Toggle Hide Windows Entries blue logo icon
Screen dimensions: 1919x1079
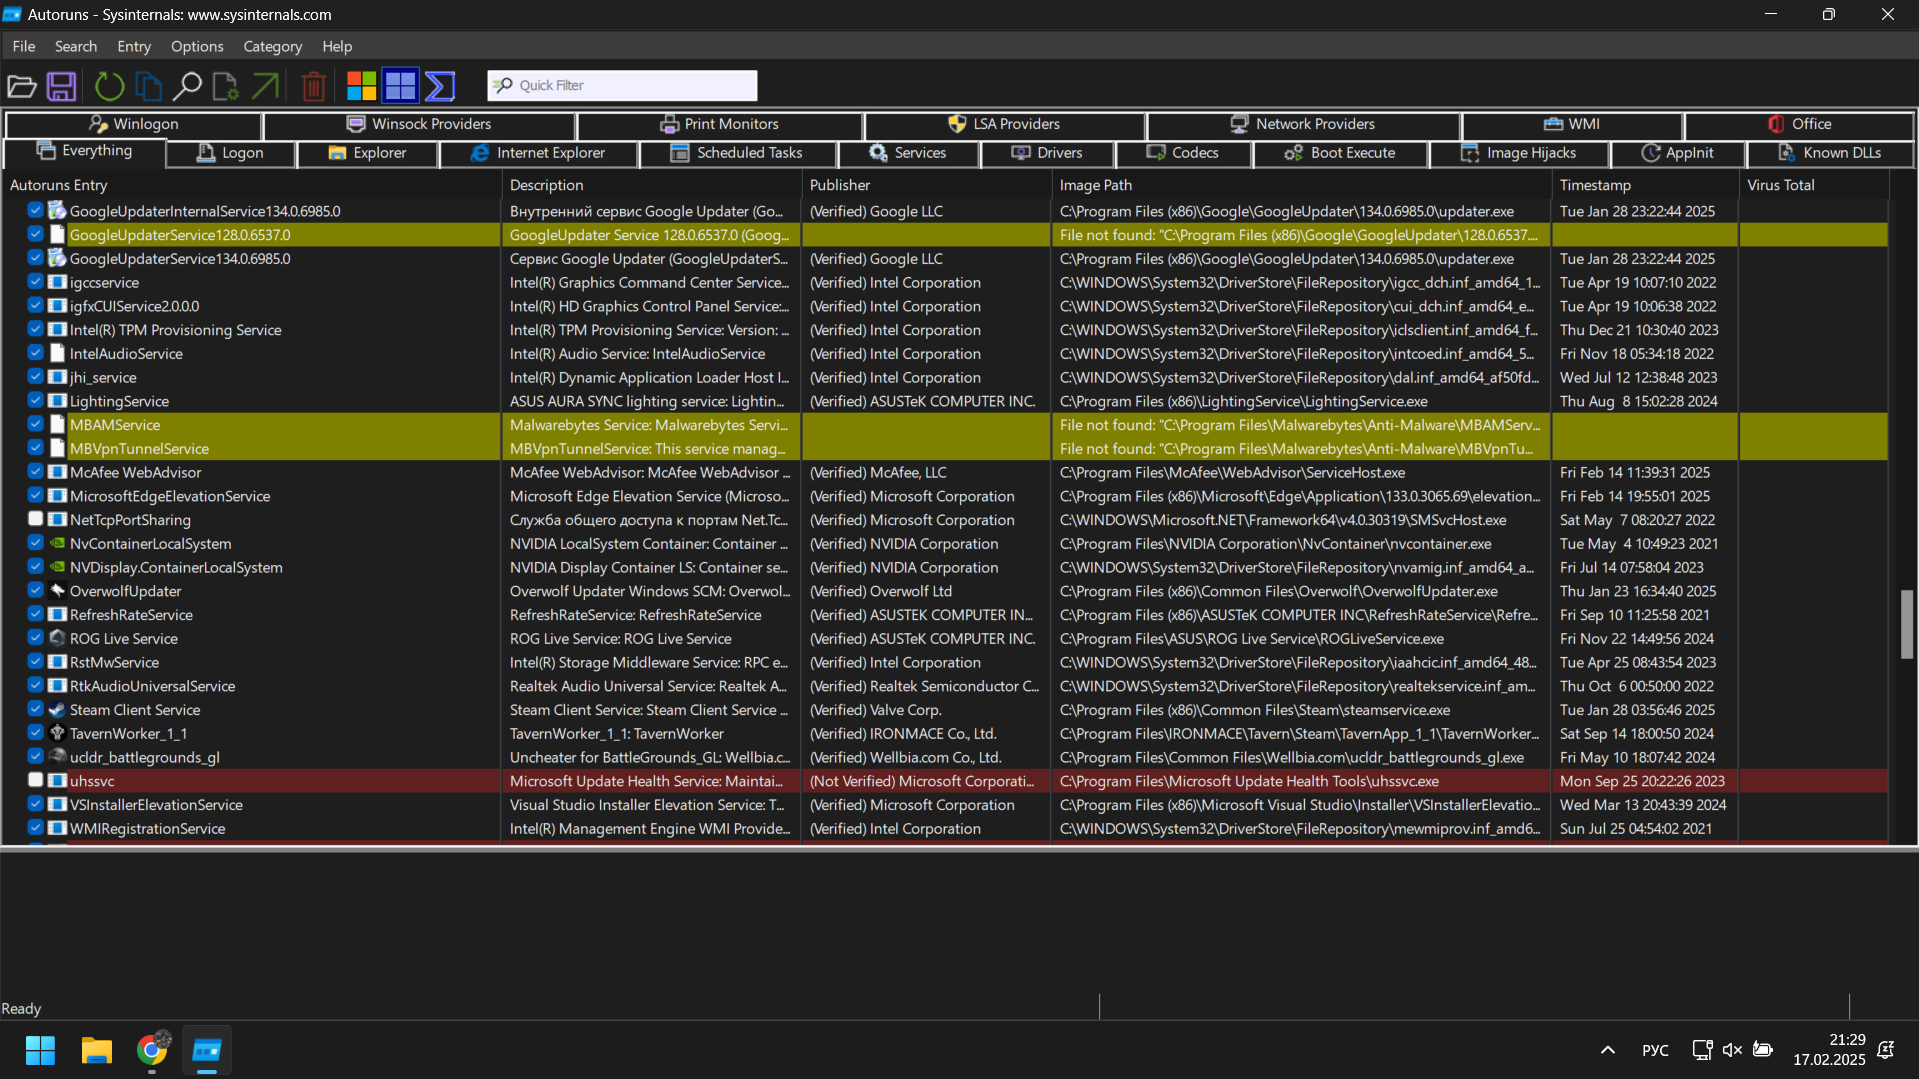coord(400,86)
